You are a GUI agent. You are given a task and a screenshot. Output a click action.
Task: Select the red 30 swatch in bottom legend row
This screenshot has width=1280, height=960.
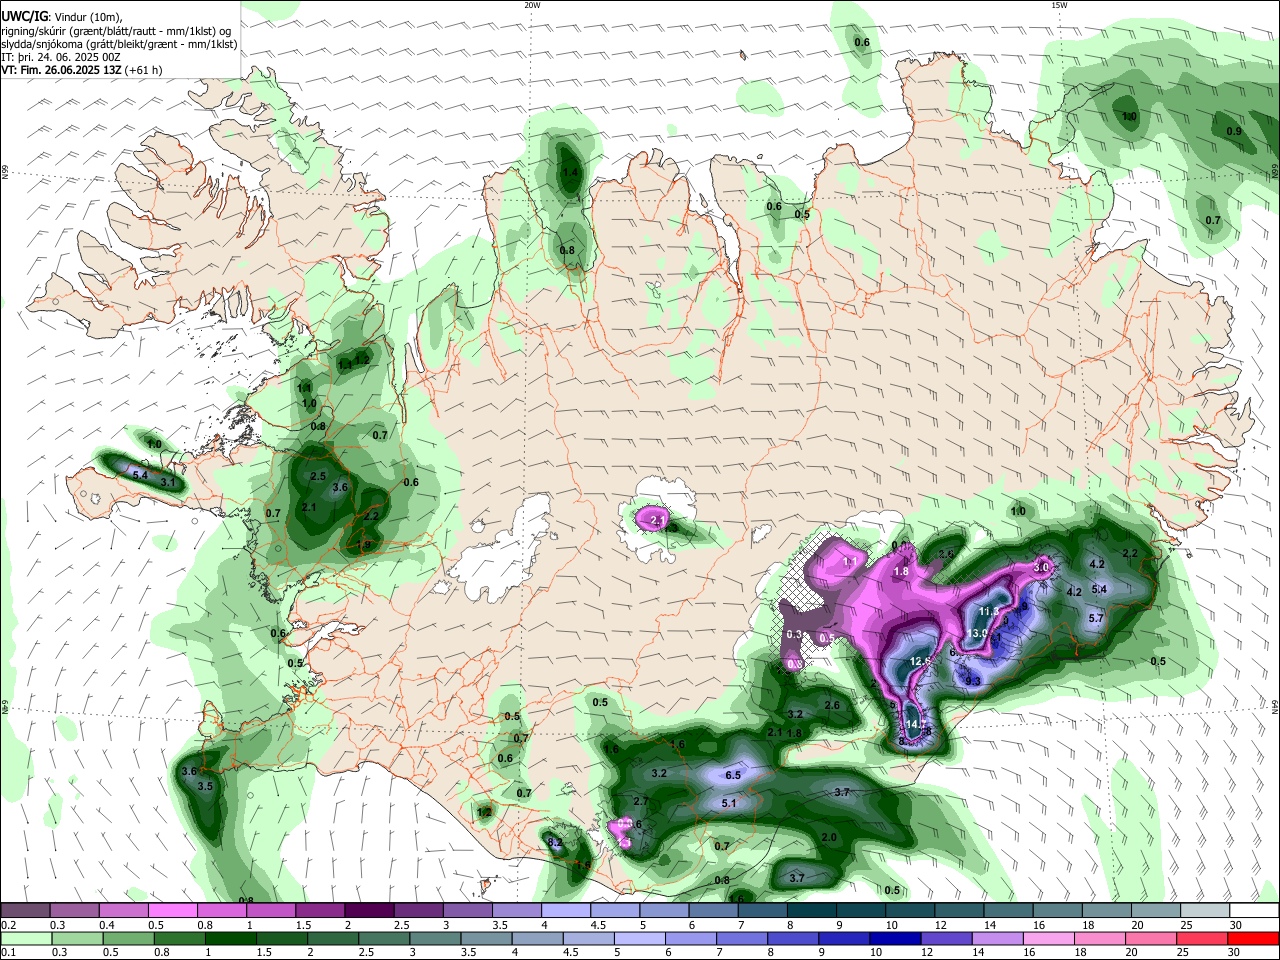coord(1253,938)
